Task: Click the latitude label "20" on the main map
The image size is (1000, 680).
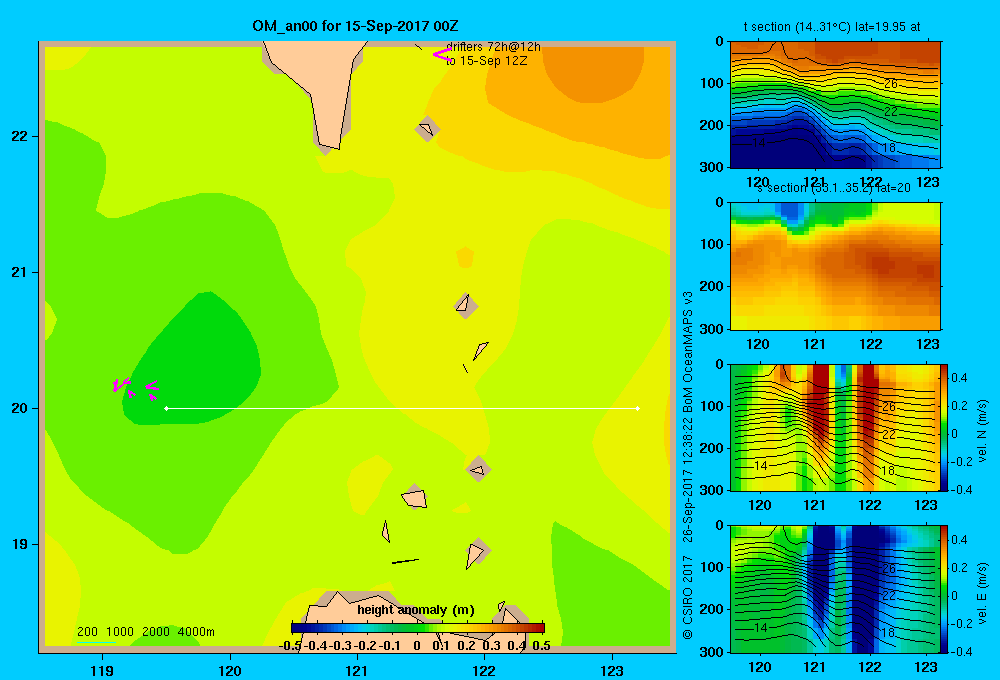Action: (20, 408)
